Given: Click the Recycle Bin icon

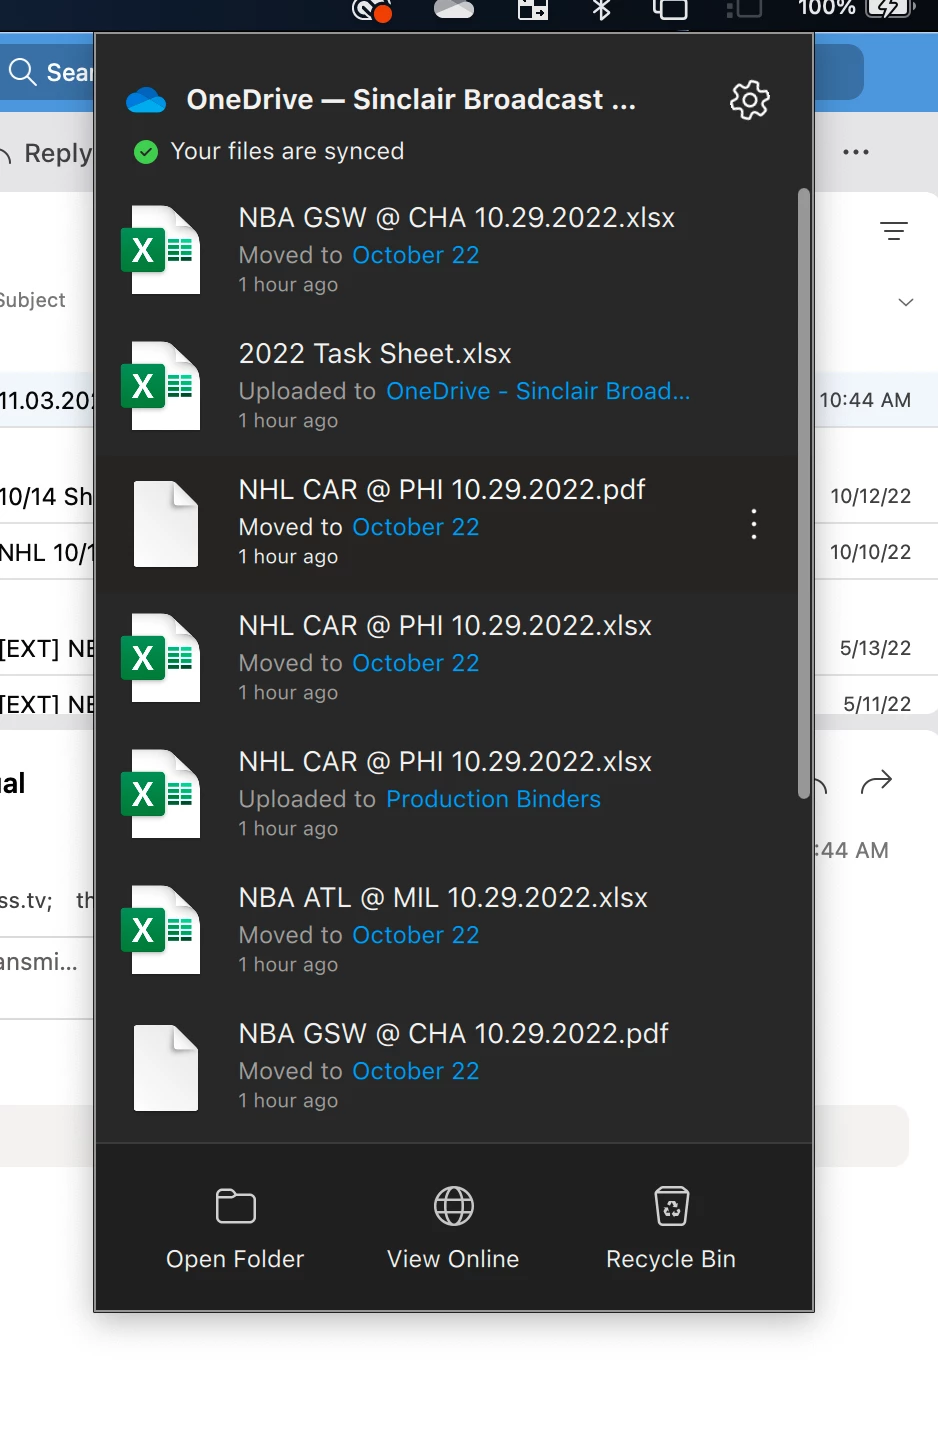Looking at the screenshot, I should tap(672, 1206).
